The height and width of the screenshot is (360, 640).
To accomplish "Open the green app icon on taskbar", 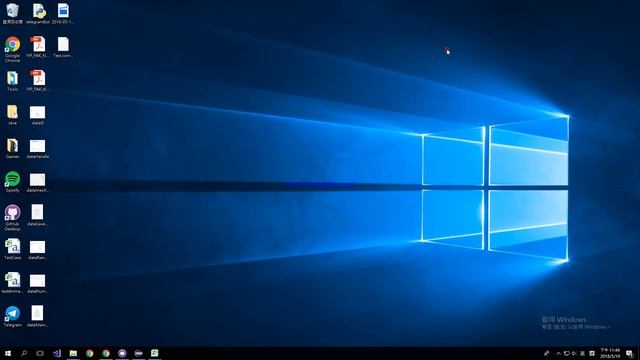I will (155, 353).
